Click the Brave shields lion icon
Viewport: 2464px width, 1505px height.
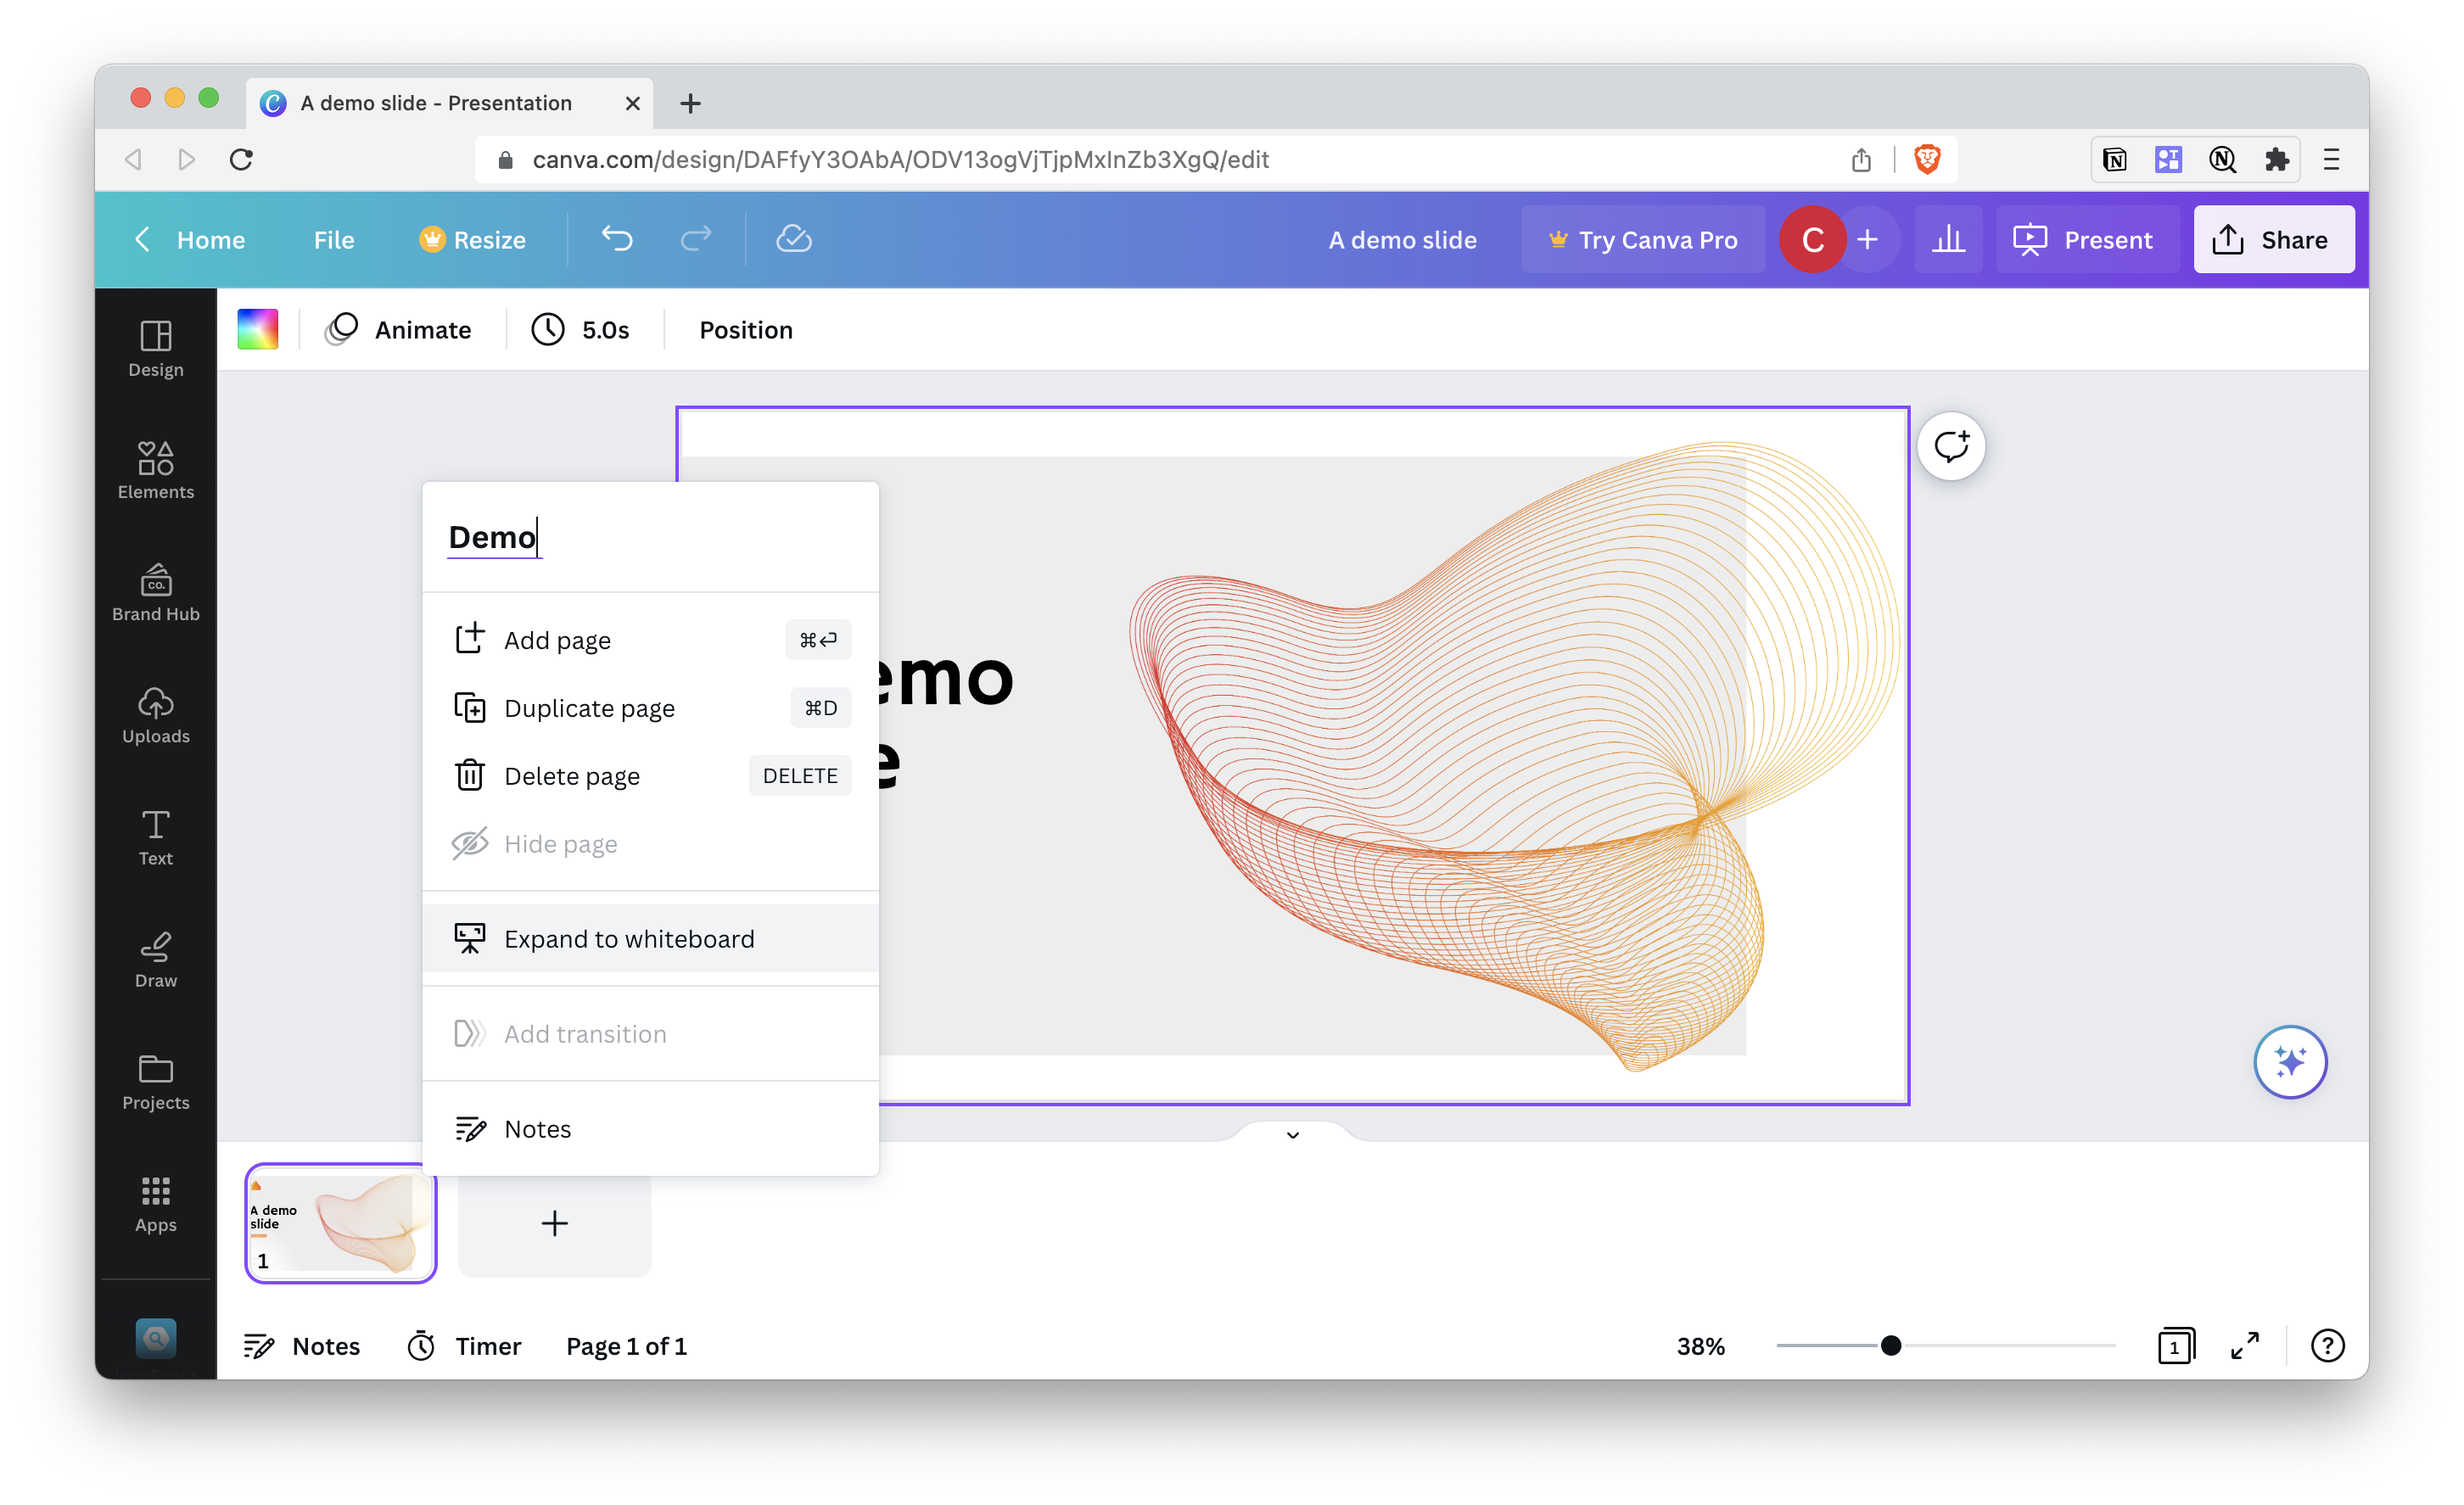coord(1927,159)
